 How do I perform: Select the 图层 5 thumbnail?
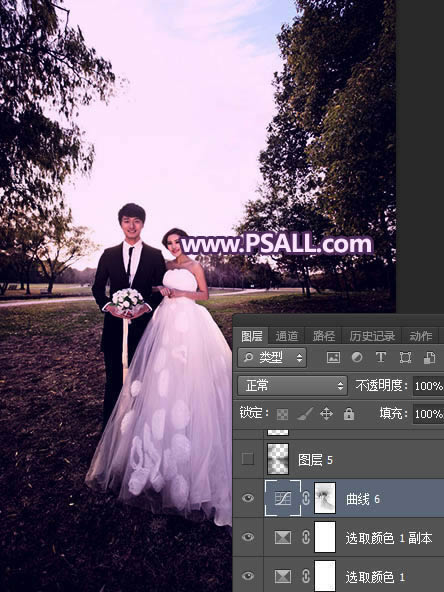[x=278, y=459]
